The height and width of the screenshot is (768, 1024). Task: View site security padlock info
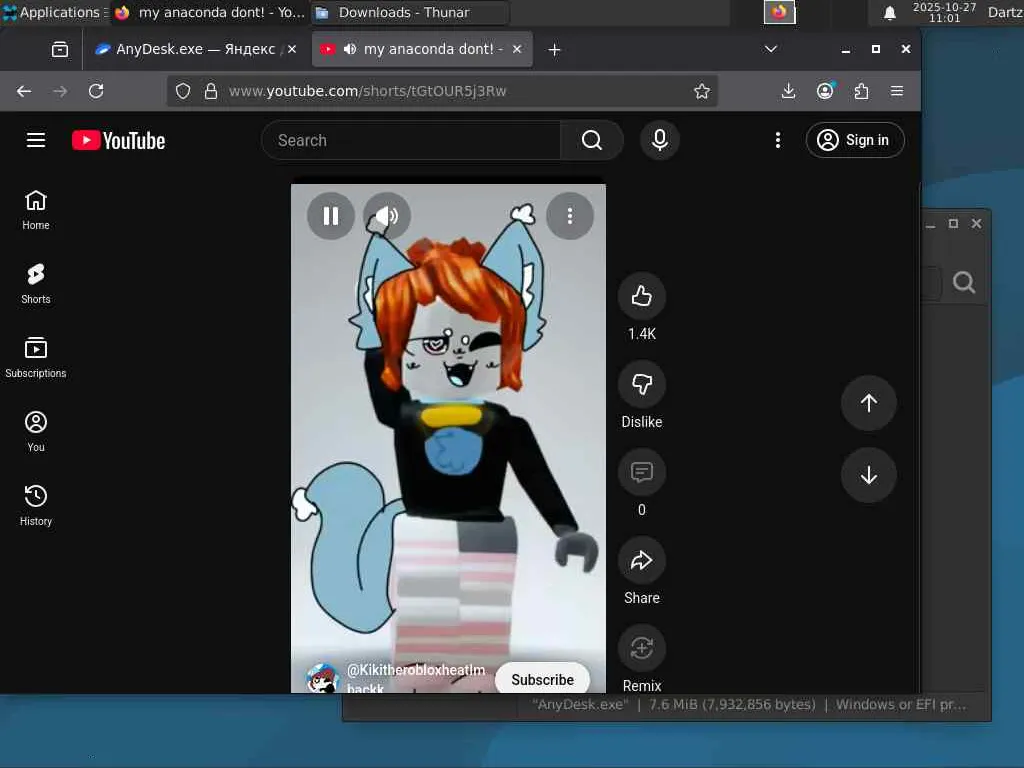coord(210,91)
